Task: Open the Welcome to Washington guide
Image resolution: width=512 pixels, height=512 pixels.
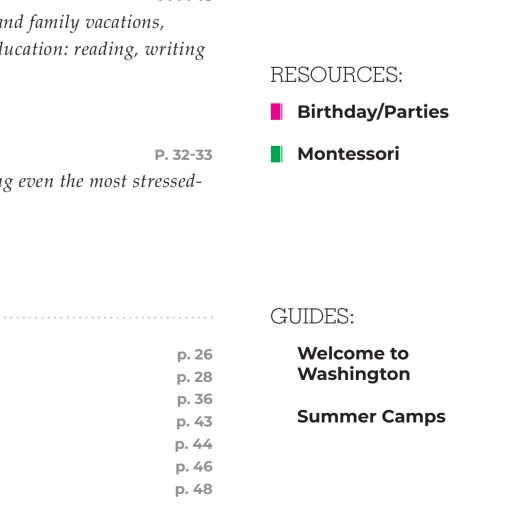Action: pos(354,364)
